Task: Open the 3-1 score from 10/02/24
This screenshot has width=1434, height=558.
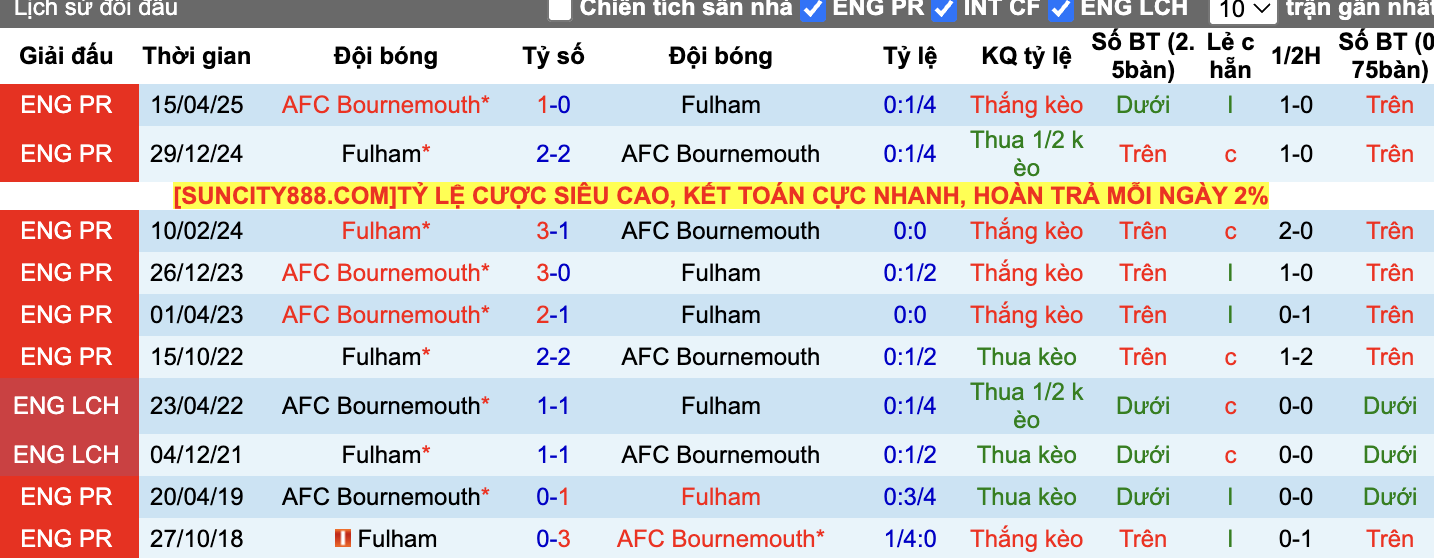Action: point(553,231)
